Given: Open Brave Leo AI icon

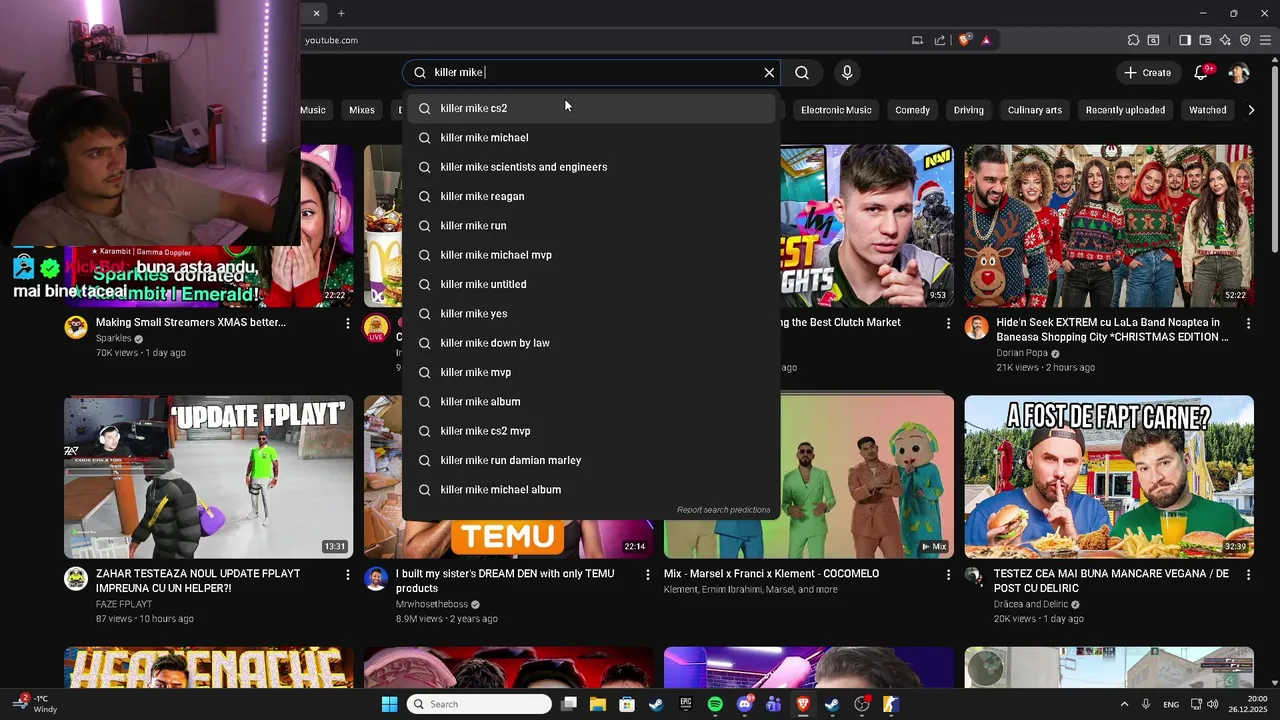Looking at the screenshot, I should (1225, 40).
